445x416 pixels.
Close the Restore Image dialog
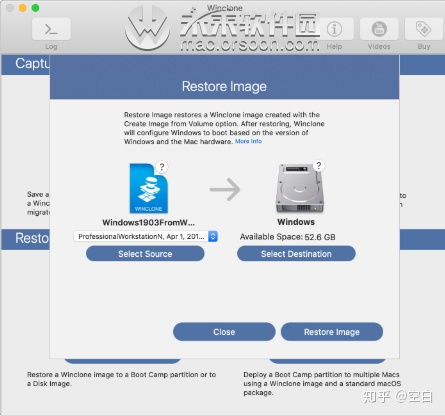click(224, 332)
